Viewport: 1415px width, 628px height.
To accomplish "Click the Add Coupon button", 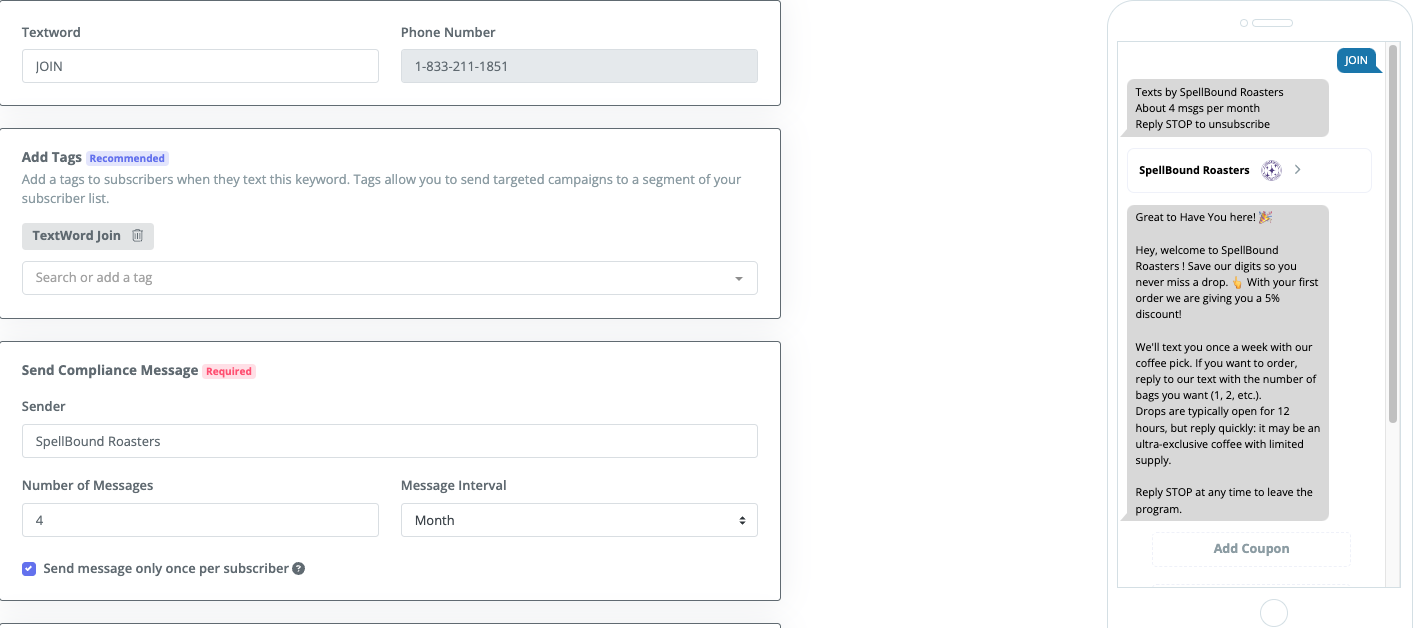I will point(1251,548).
